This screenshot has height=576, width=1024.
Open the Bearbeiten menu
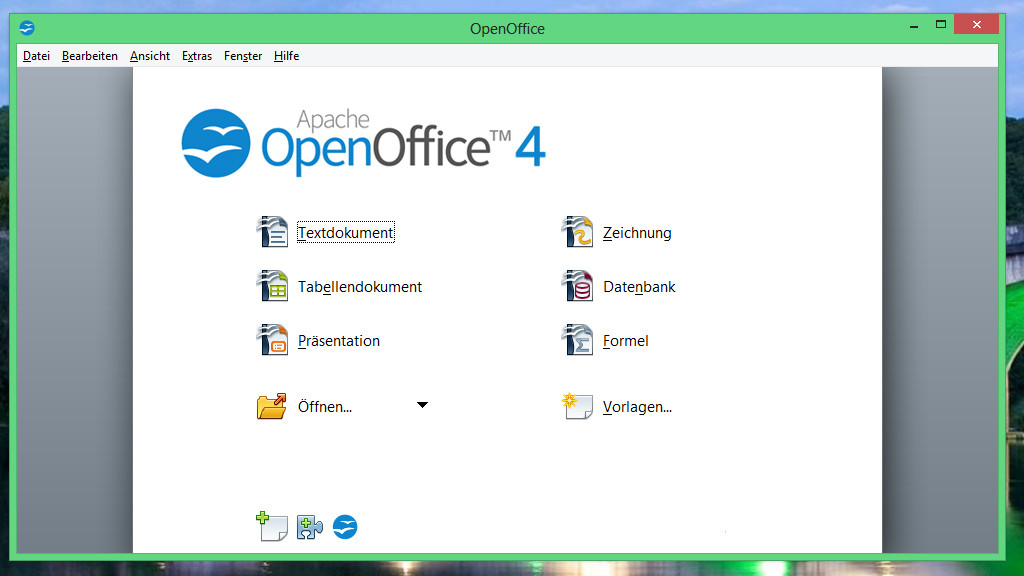click(90, 56)
